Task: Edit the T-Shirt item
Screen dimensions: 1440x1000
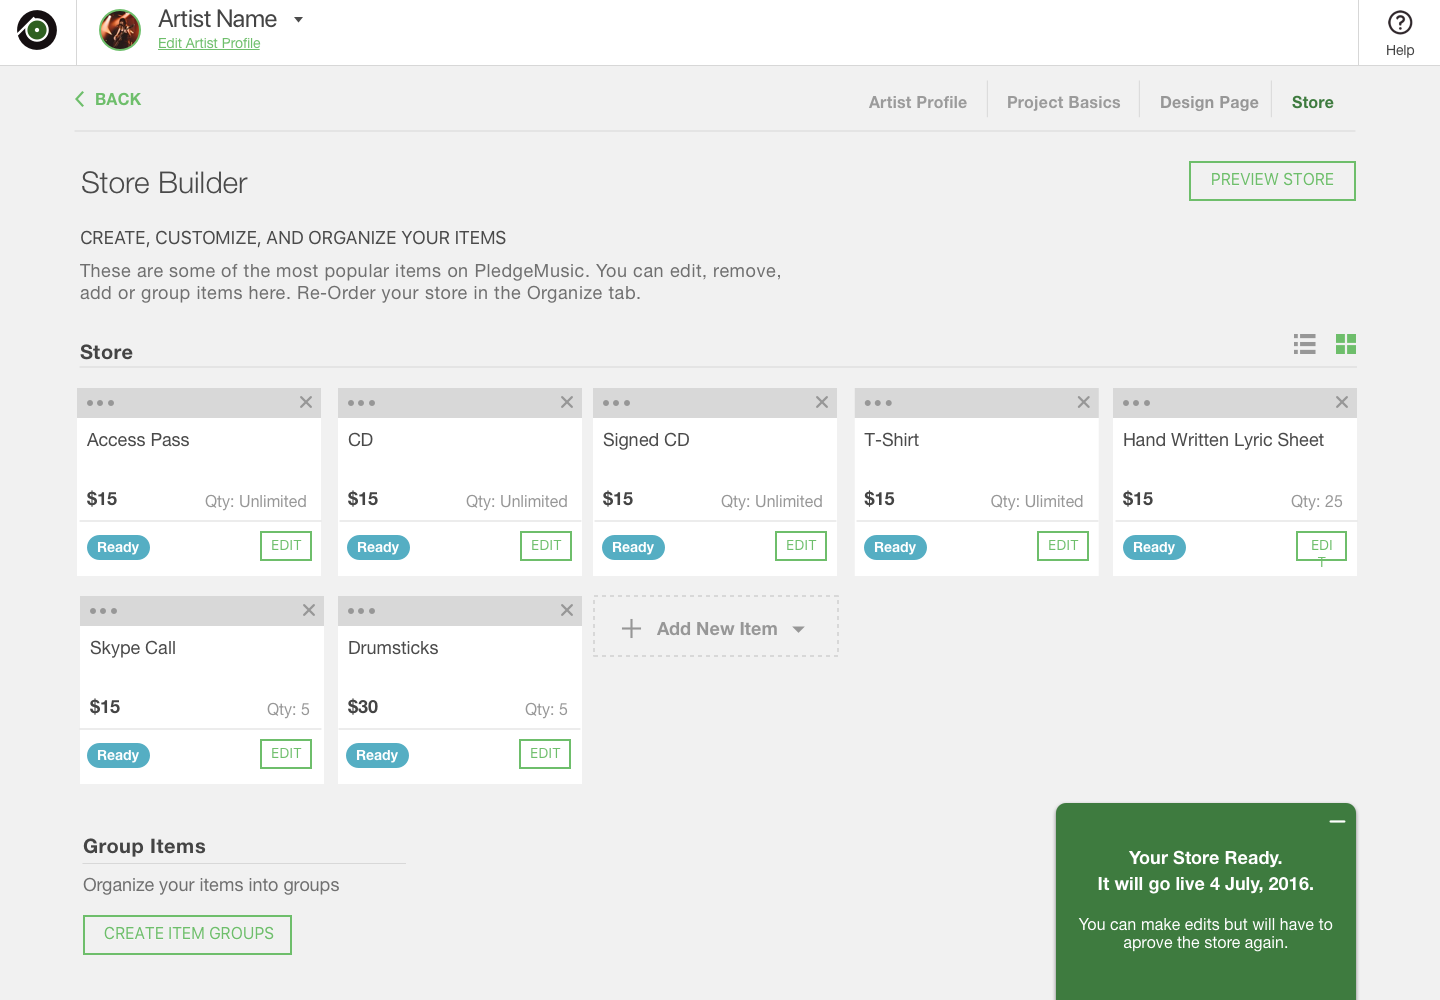Action: pyautogui.click(x=1063, y=546)
